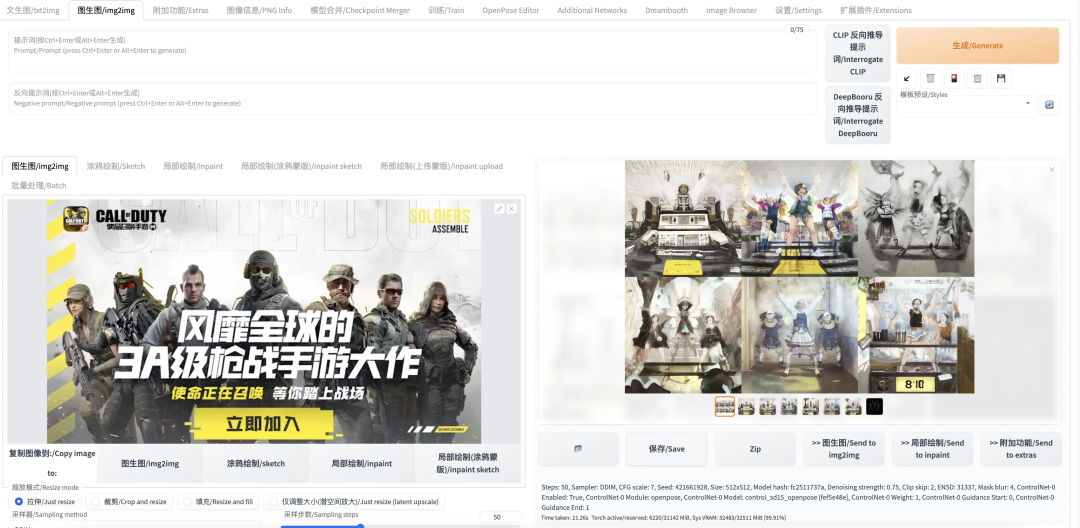Image resolution: width=1080 pixels, height=528 pixels.
Task: Open the OpenPose Editor tab
Action: pyautogui.click(x=510, y=10)
